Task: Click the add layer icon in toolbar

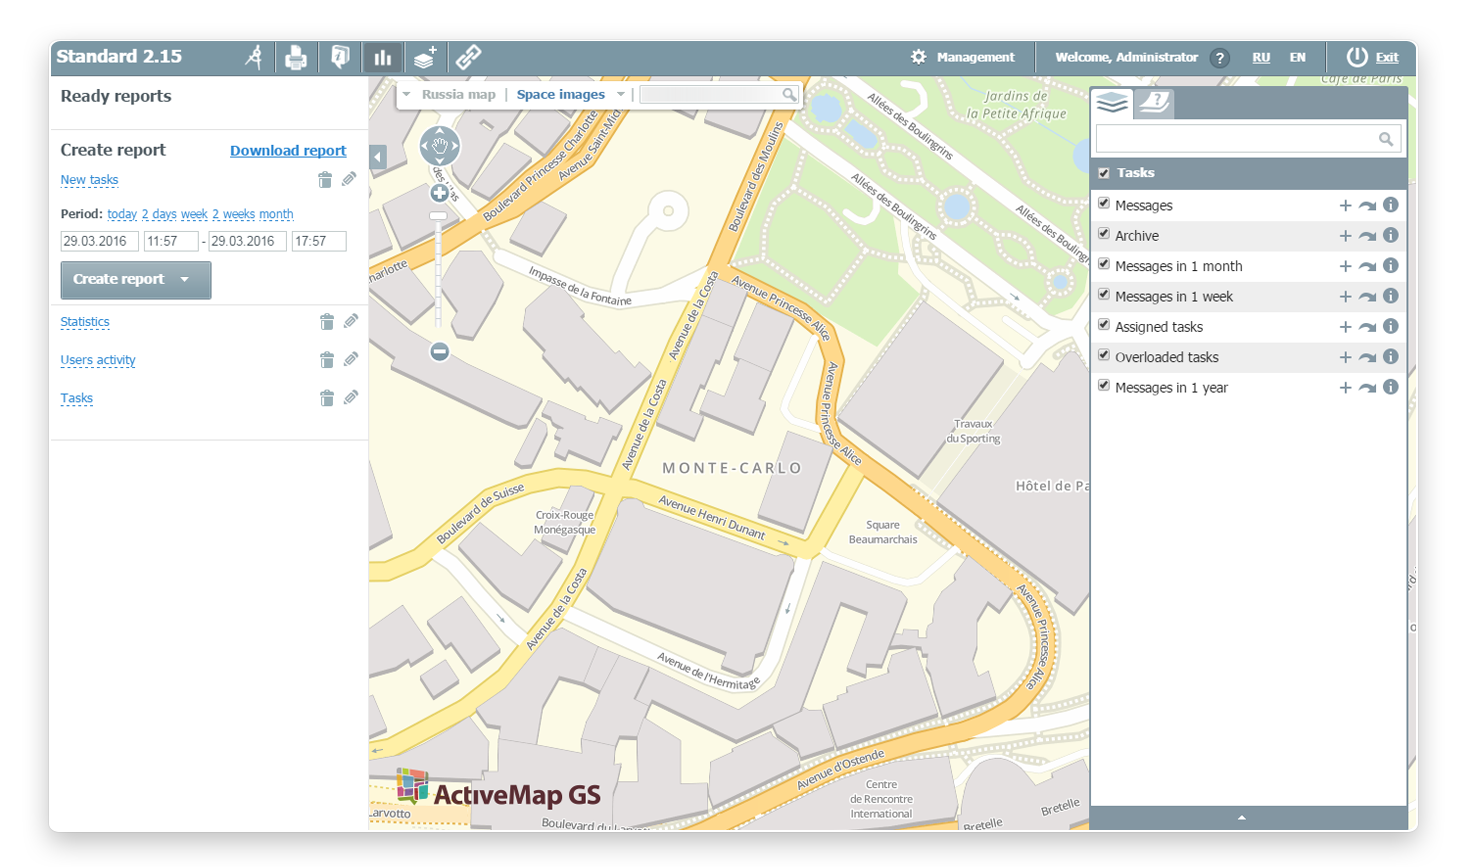Action: click(425, 57)
